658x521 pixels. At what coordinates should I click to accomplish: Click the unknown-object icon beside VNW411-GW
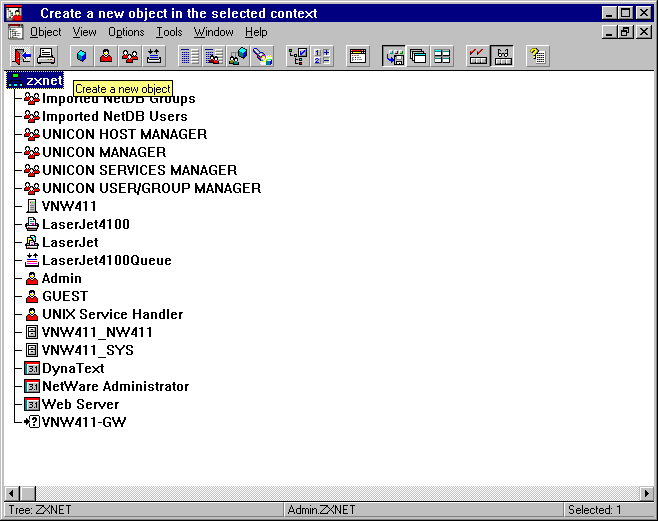point(32,422)
